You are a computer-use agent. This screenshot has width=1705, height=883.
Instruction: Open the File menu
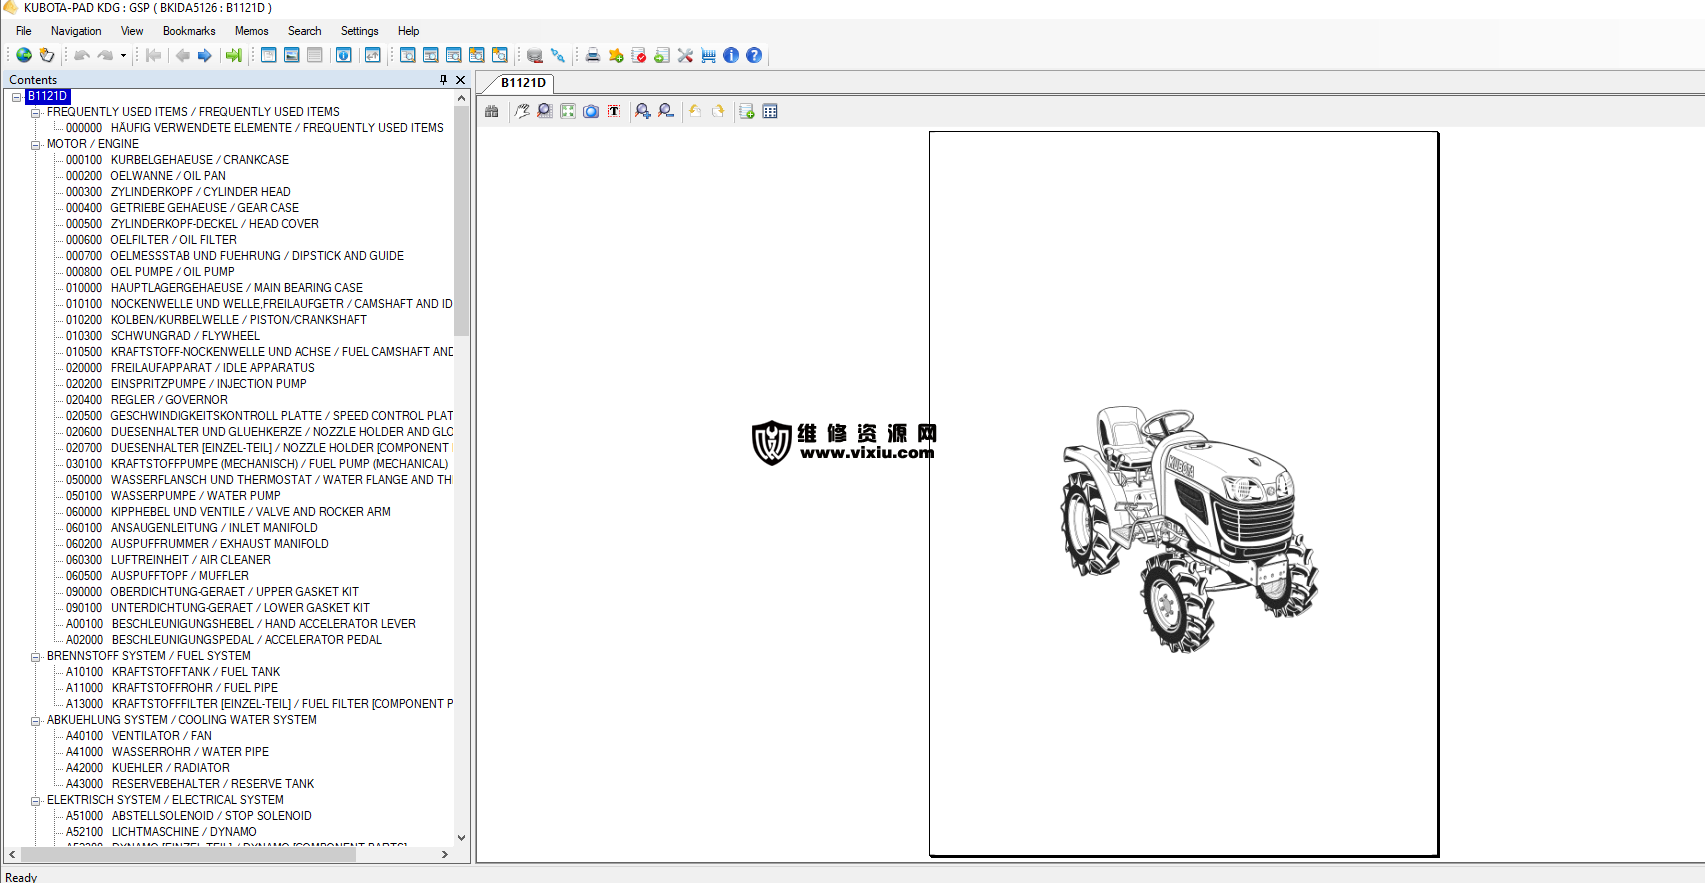point(24,31)
